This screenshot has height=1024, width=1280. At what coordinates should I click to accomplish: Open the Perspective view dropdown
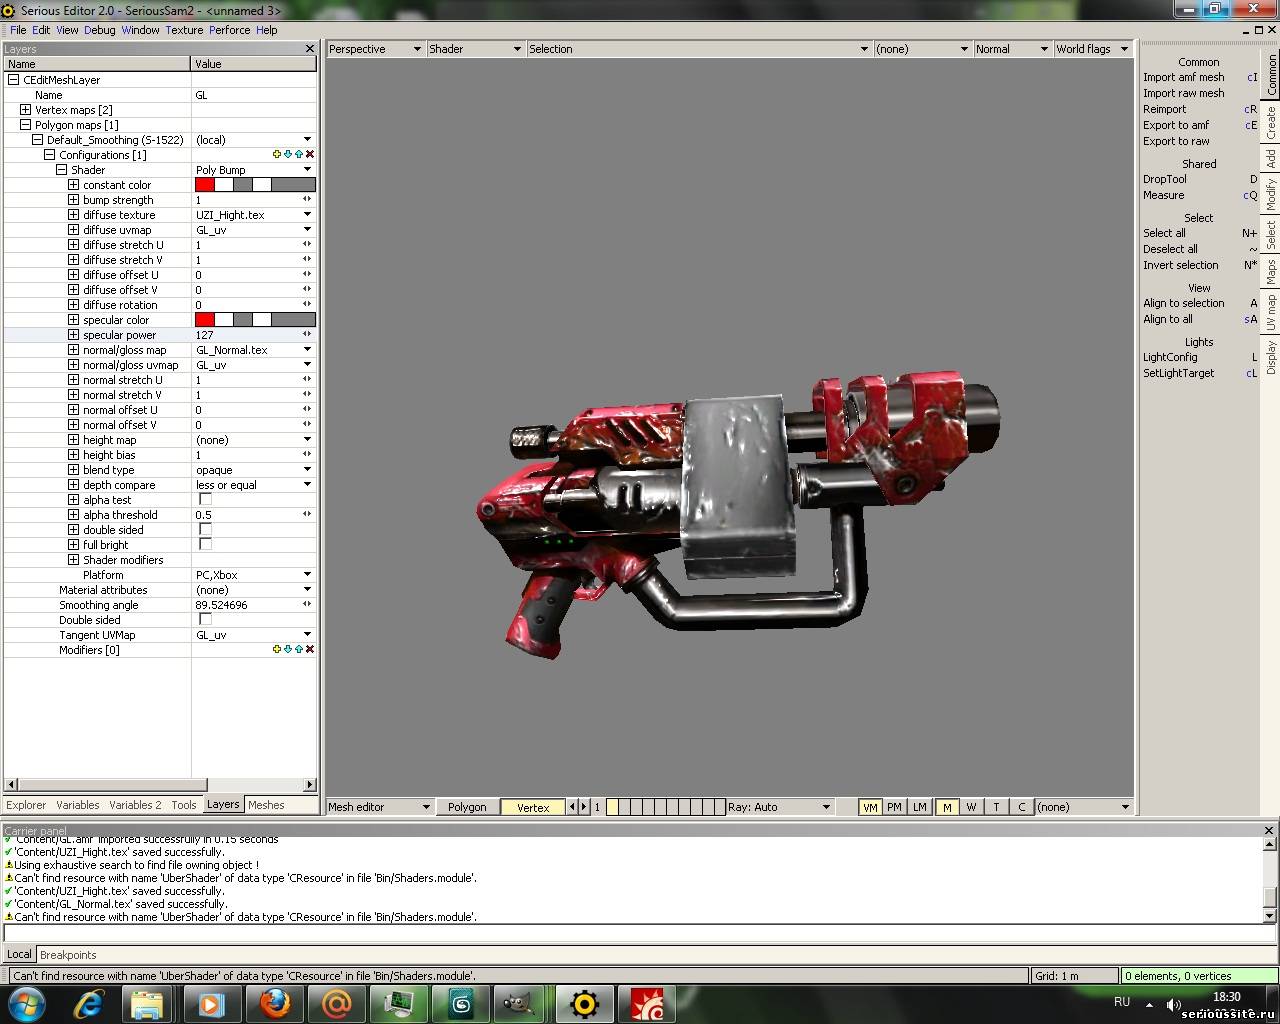pos(376,49)
